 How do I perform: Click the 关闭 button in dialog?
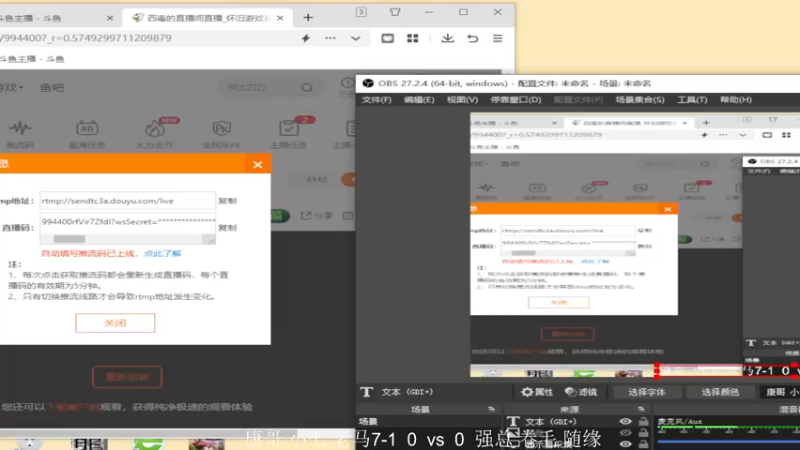[115, 323]
